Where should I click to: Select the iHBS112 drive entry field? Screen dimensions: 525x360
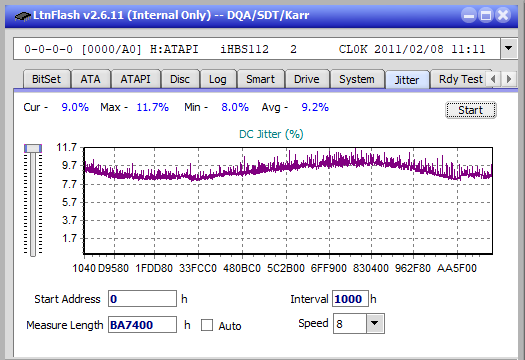tap(257, 49)
